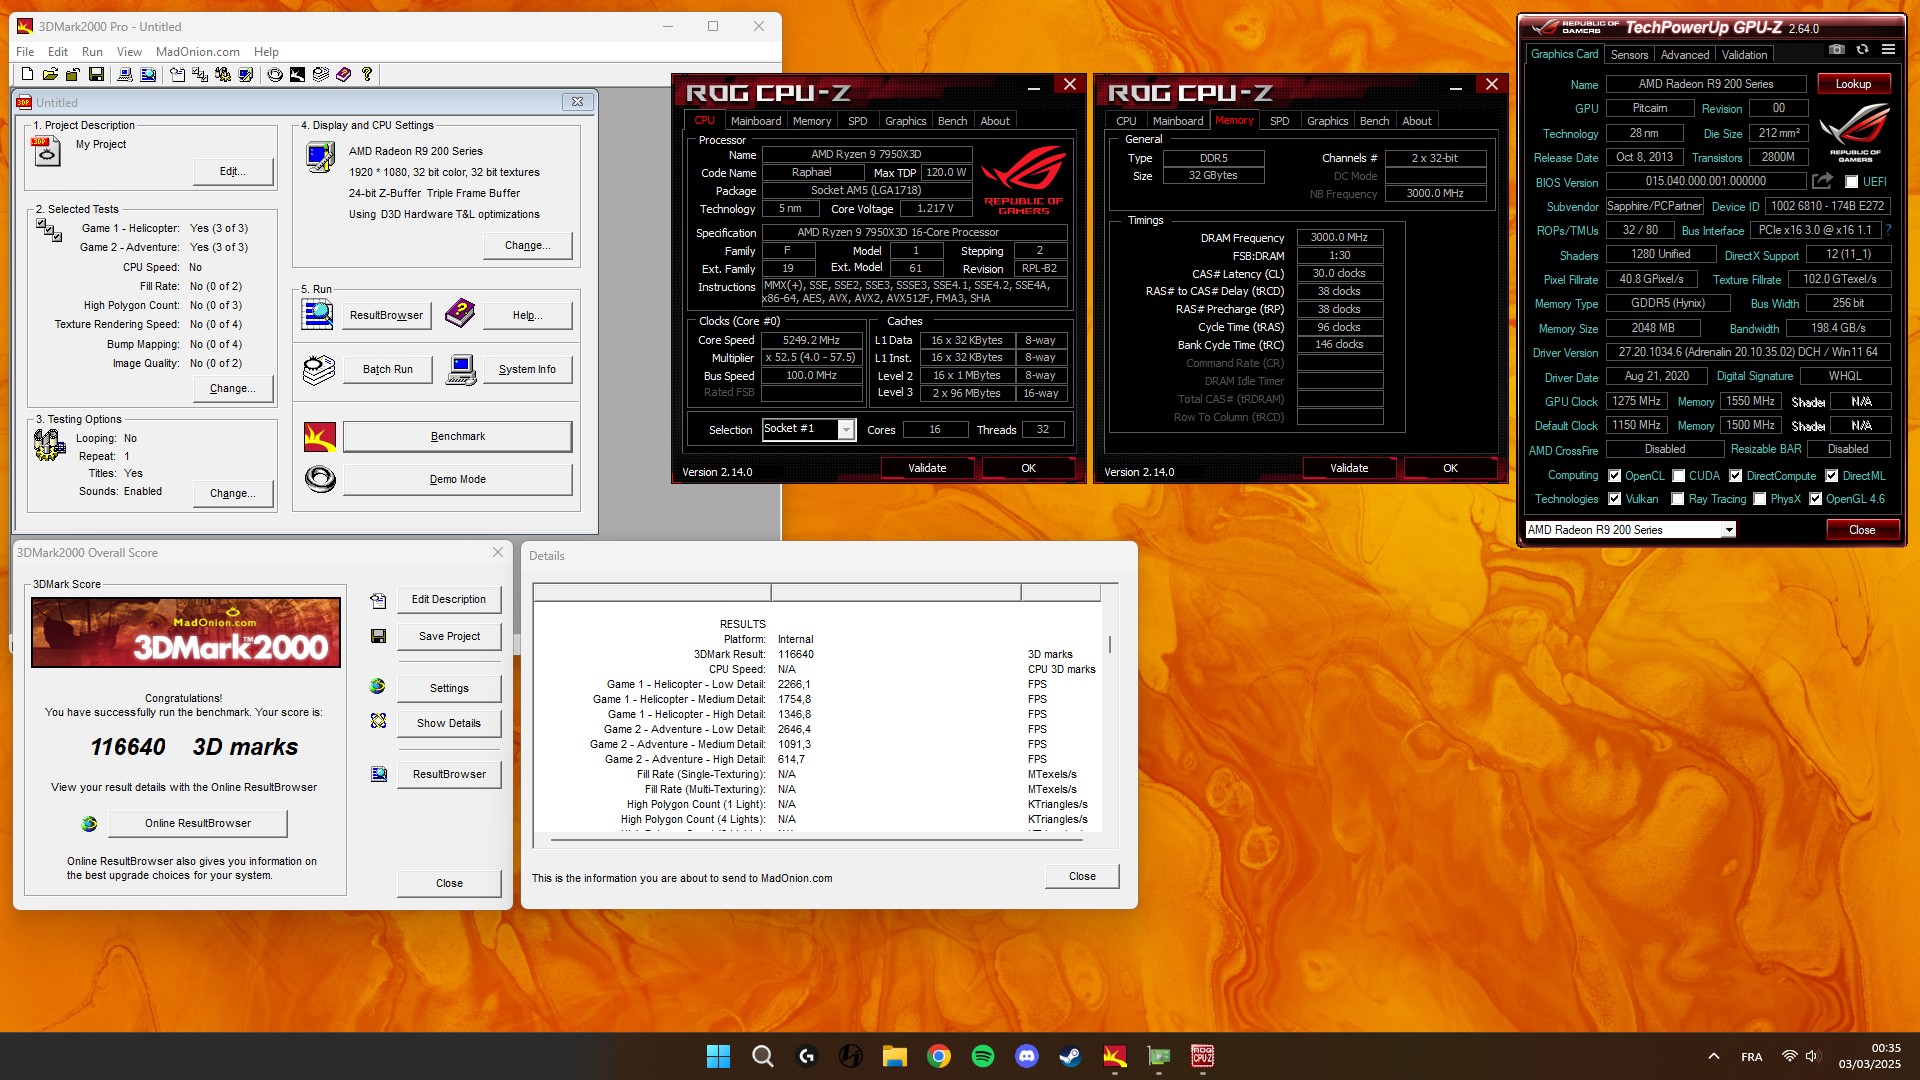
Task: Toggle the Ray Tracing checkbox
Action: 1678,499
